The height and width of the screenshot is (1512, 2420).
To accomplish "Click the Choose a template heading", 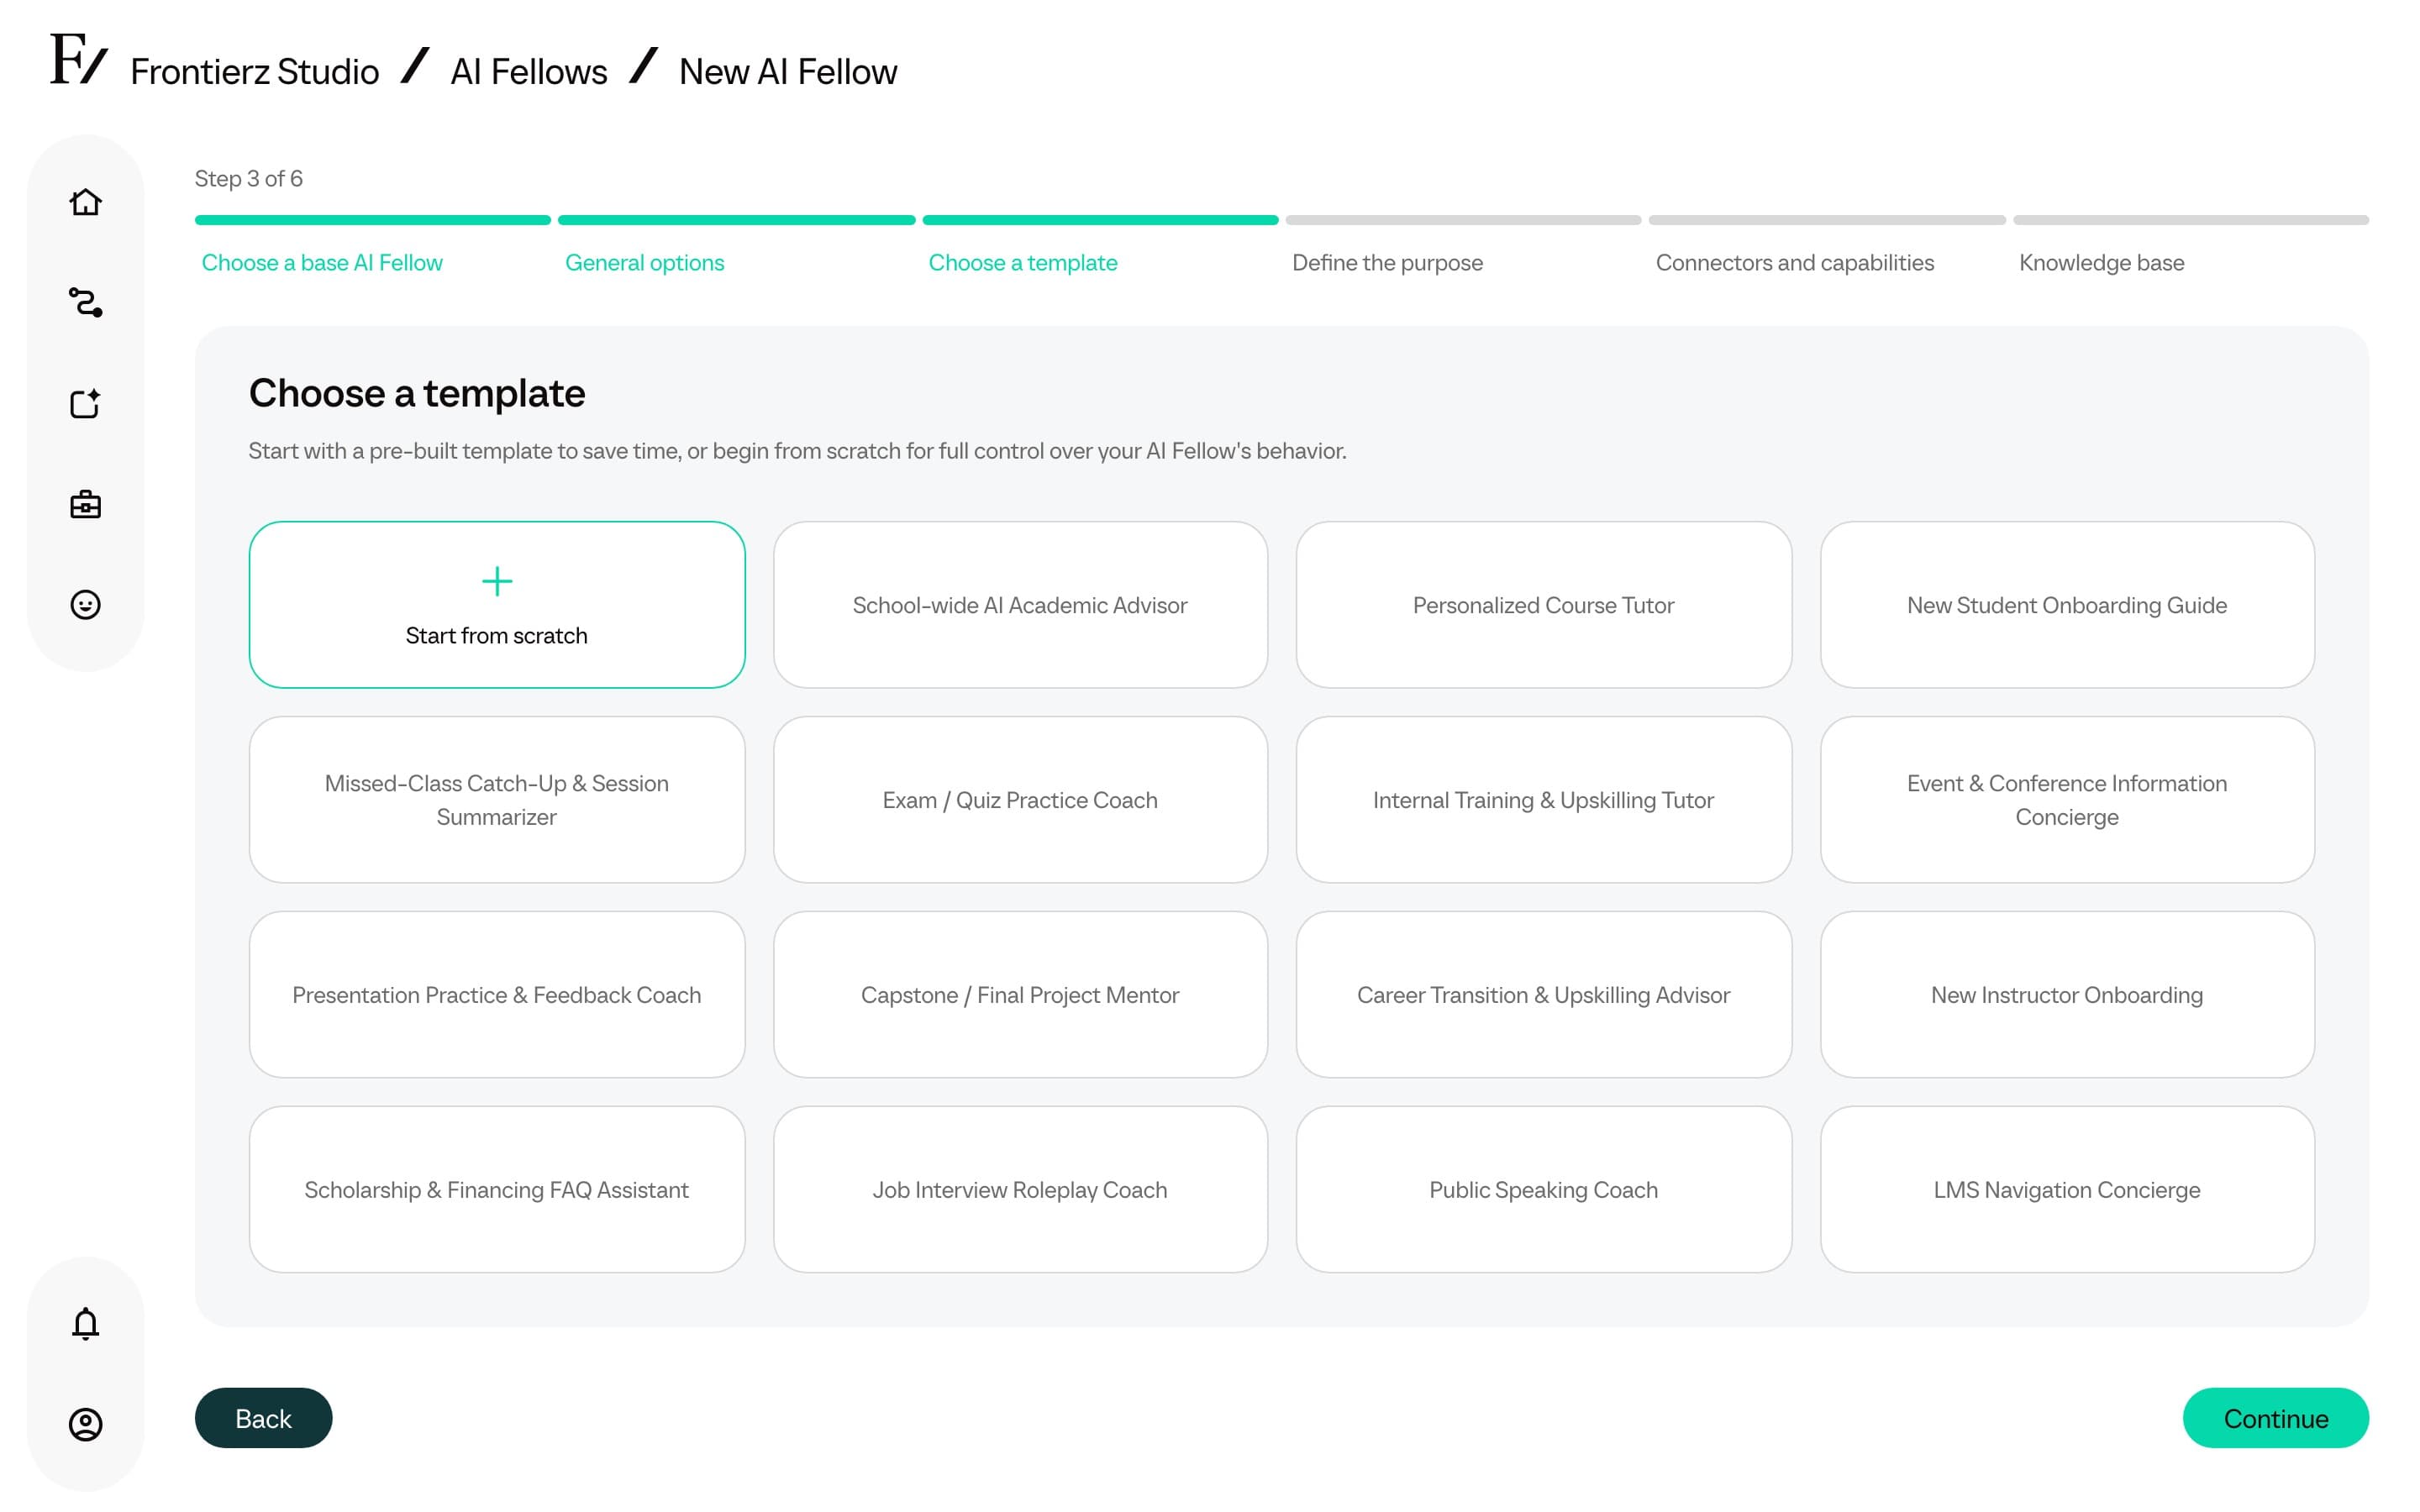I will pyautogui.click(x=417, y=393).
